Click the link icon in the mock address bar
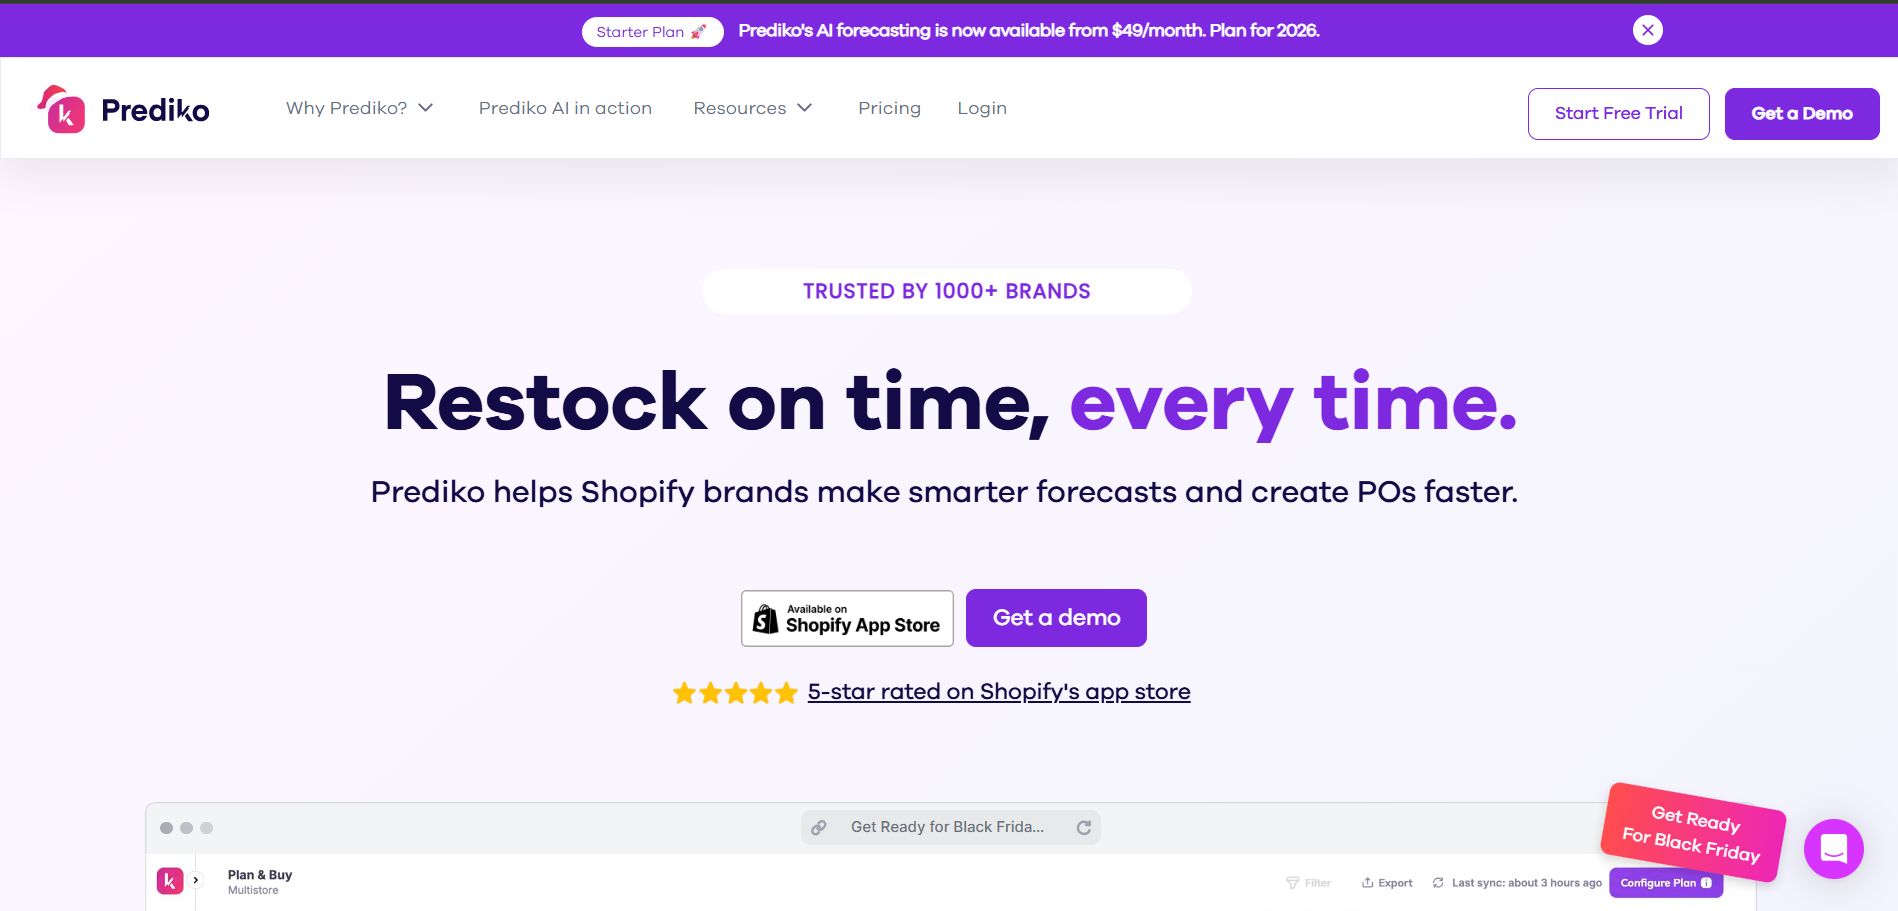This screenshot has width=1898, height=911. [819, 827]
